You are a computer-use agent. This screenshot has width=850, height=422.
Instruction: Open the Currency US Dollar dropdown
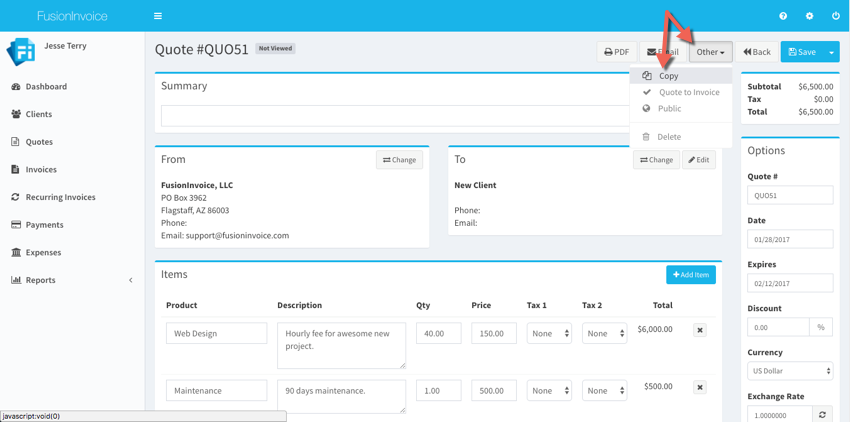tap(789, 371)
